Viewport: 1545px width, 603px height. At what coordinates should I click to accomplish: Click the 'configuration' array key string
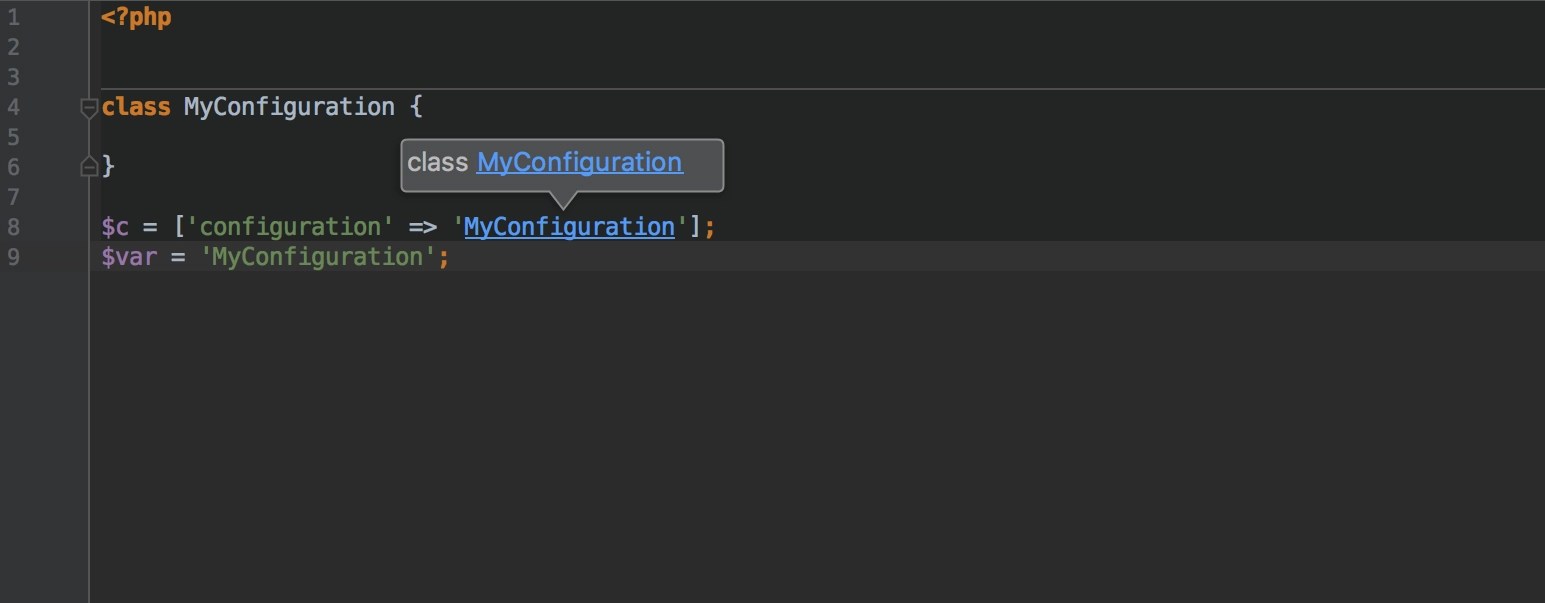click(290, 227)
